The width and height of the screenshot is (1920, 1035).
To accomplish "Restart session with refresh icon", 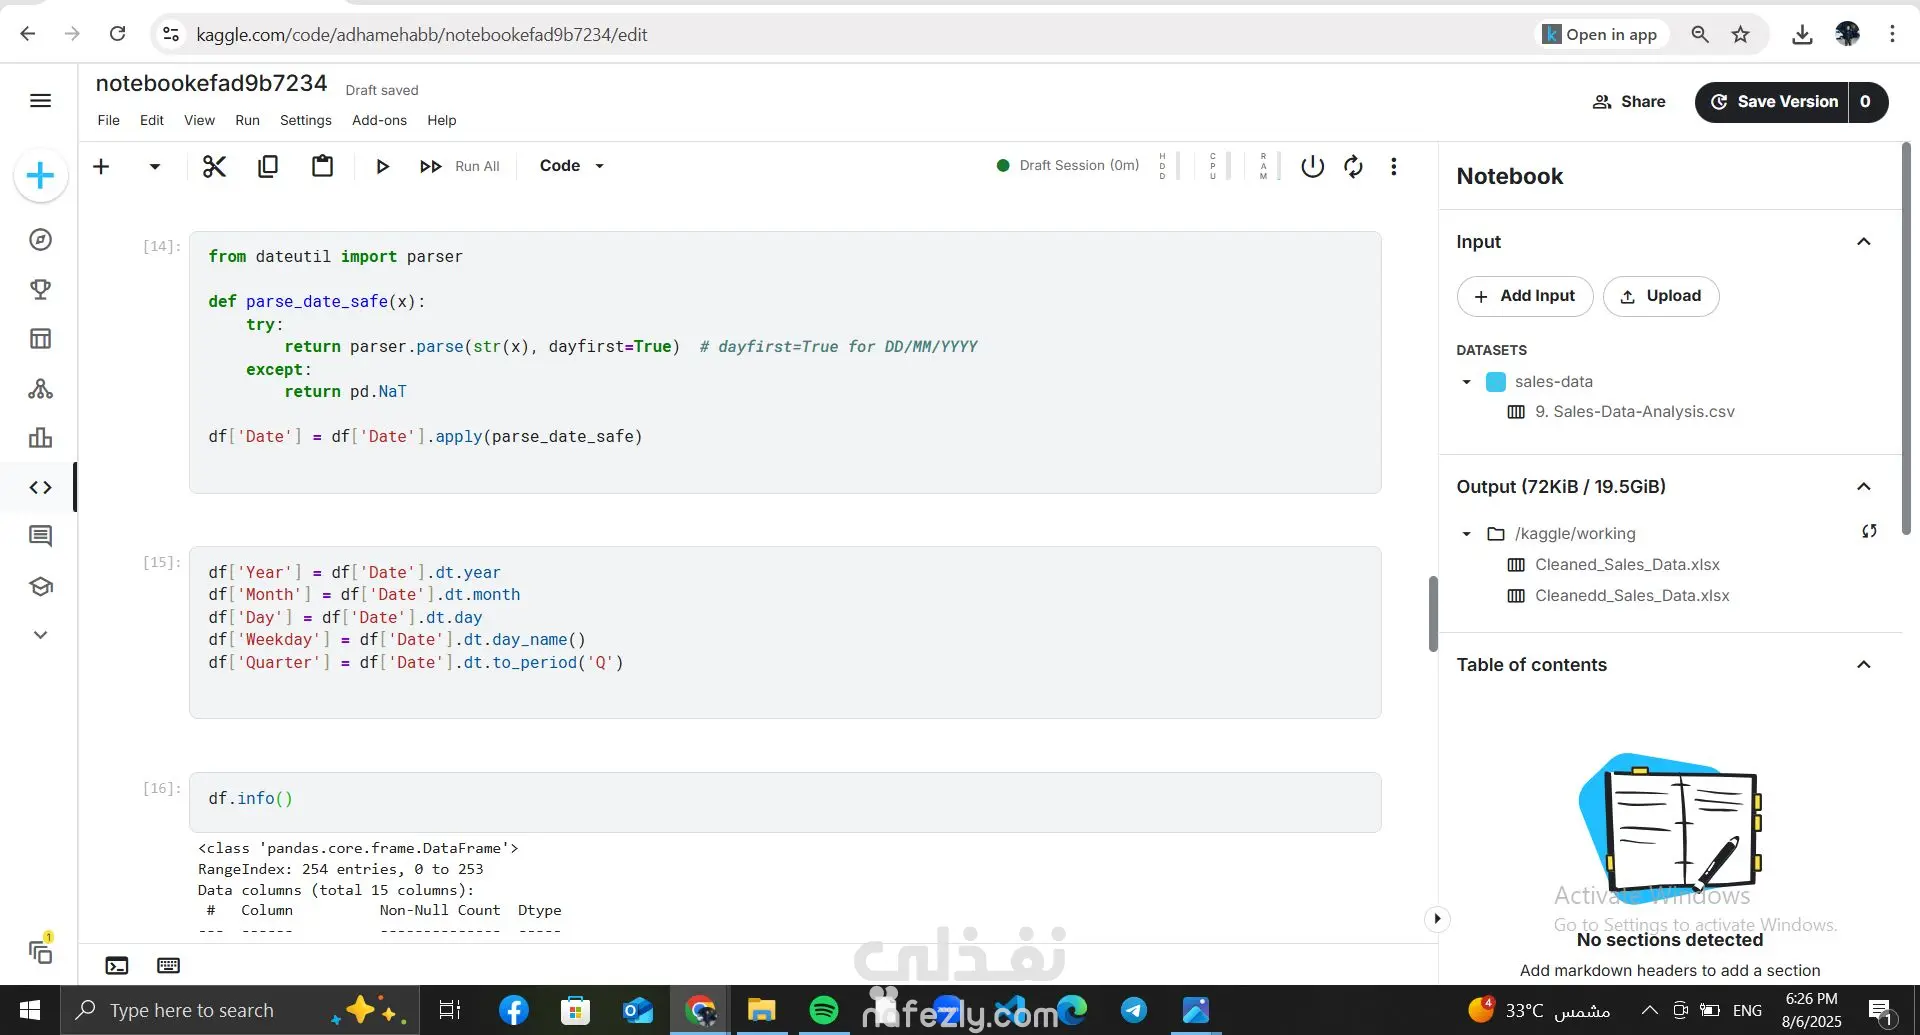I will coord(1353,166).
